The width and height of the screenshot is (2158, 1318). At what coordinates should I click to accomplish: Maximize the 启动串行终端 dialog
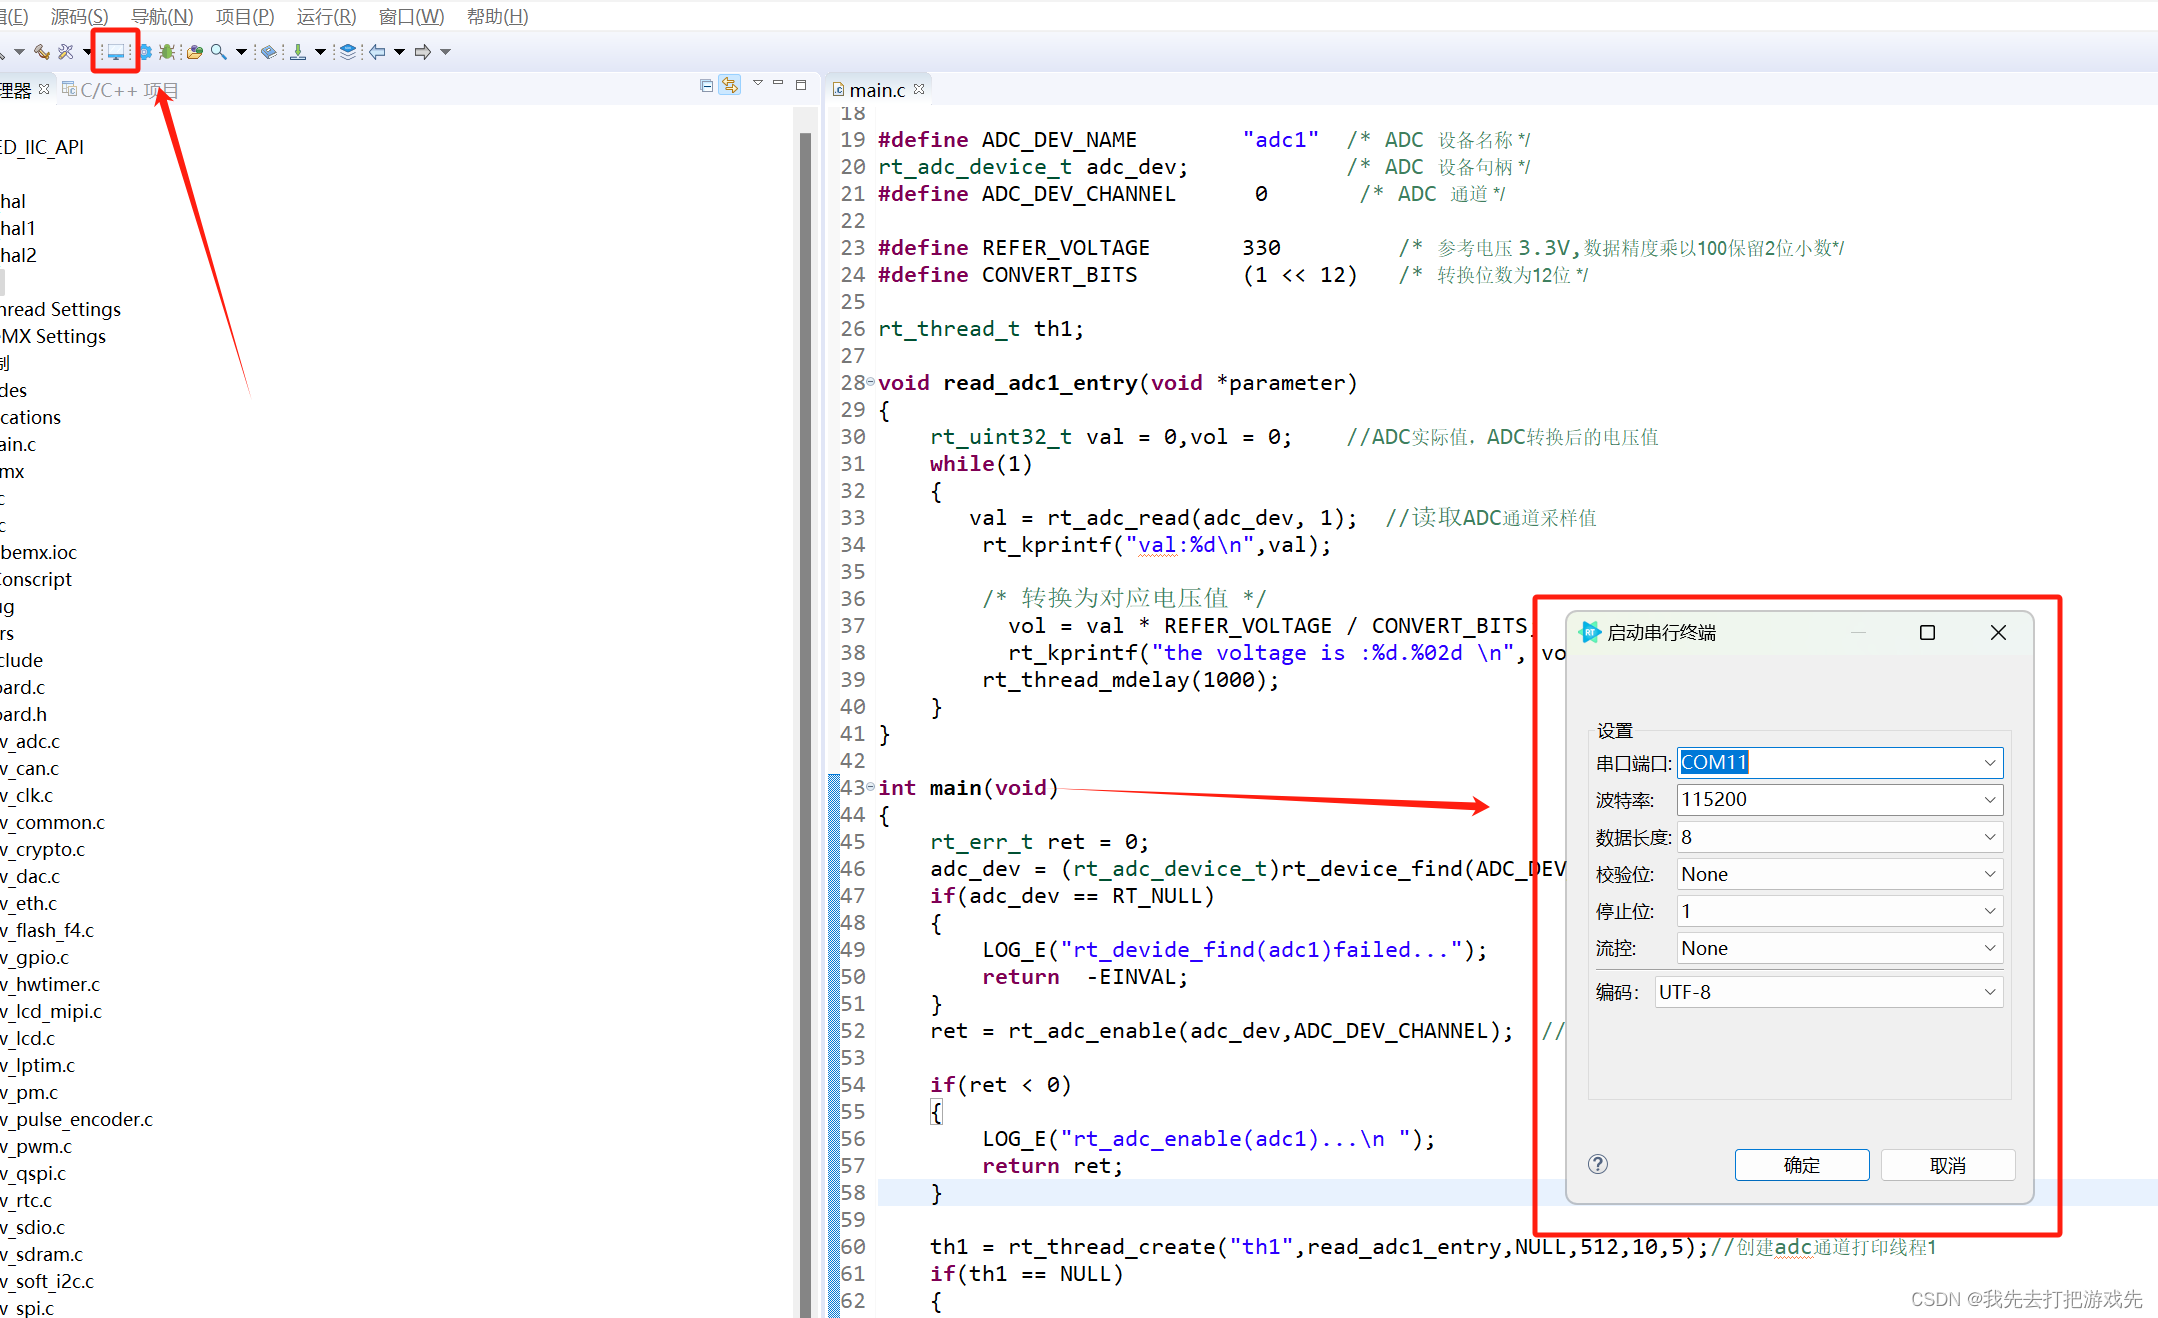coord(1927,632)
